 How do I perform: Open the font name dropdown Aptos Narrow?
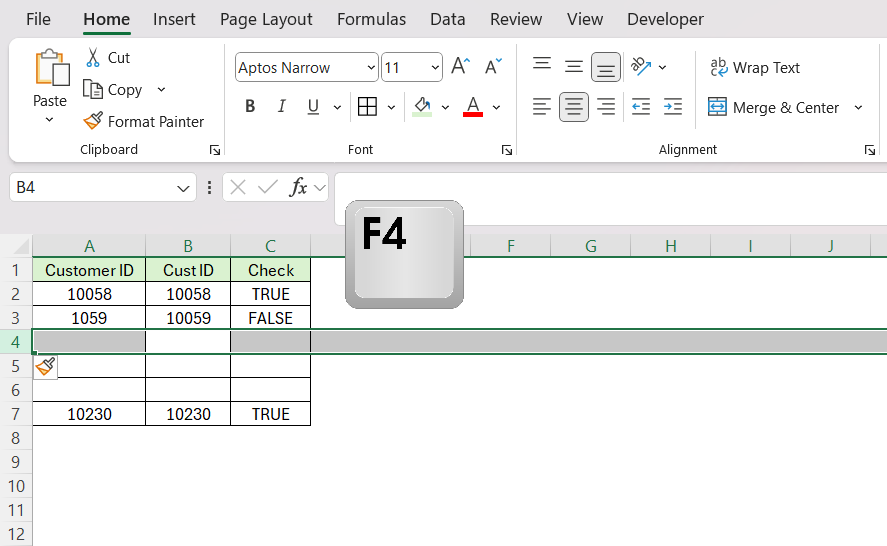(x=306, y=67)
